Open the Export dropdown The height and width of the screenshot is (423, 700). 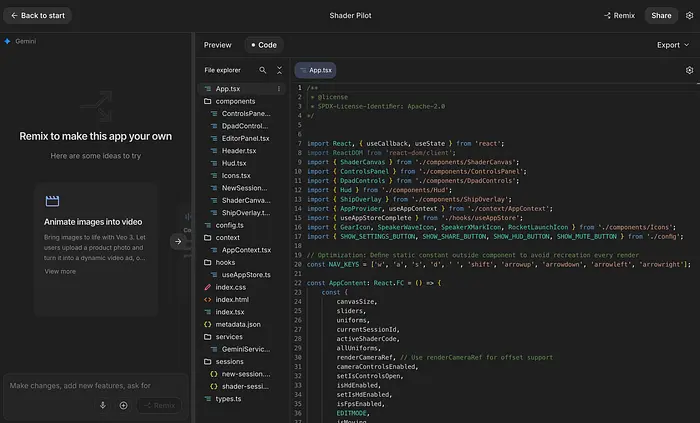[673, 45]
